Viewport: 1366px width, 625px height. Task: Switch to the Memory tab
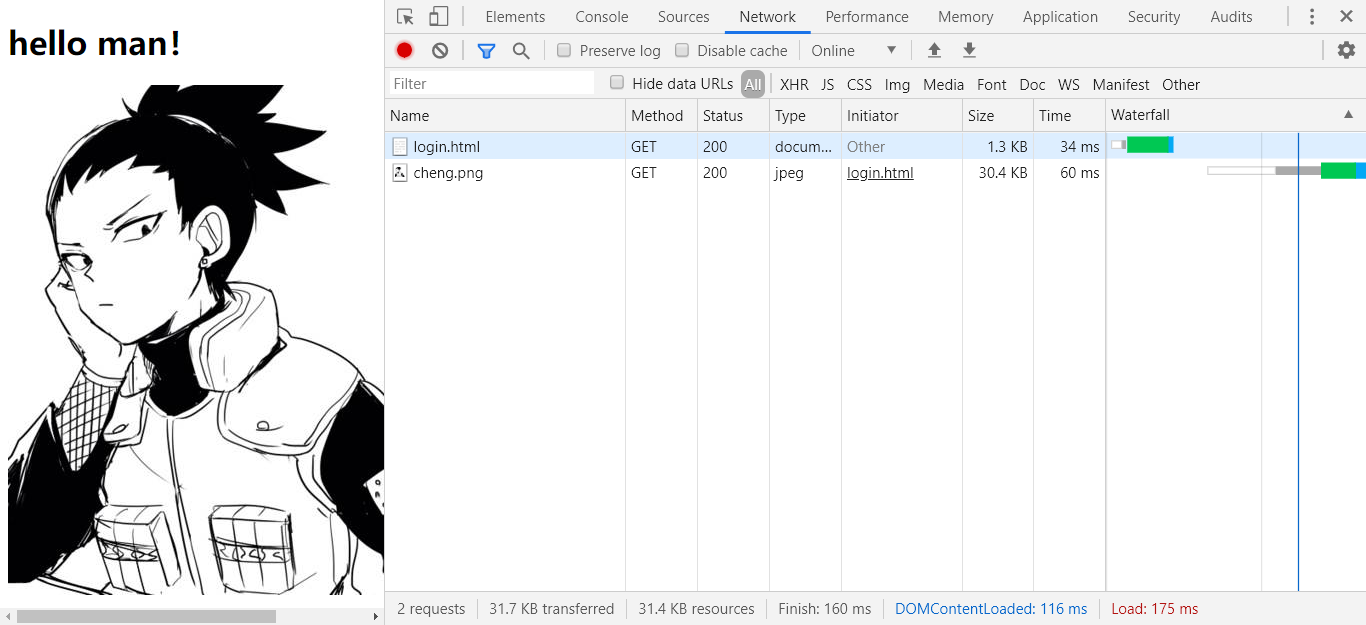point(965,17)
